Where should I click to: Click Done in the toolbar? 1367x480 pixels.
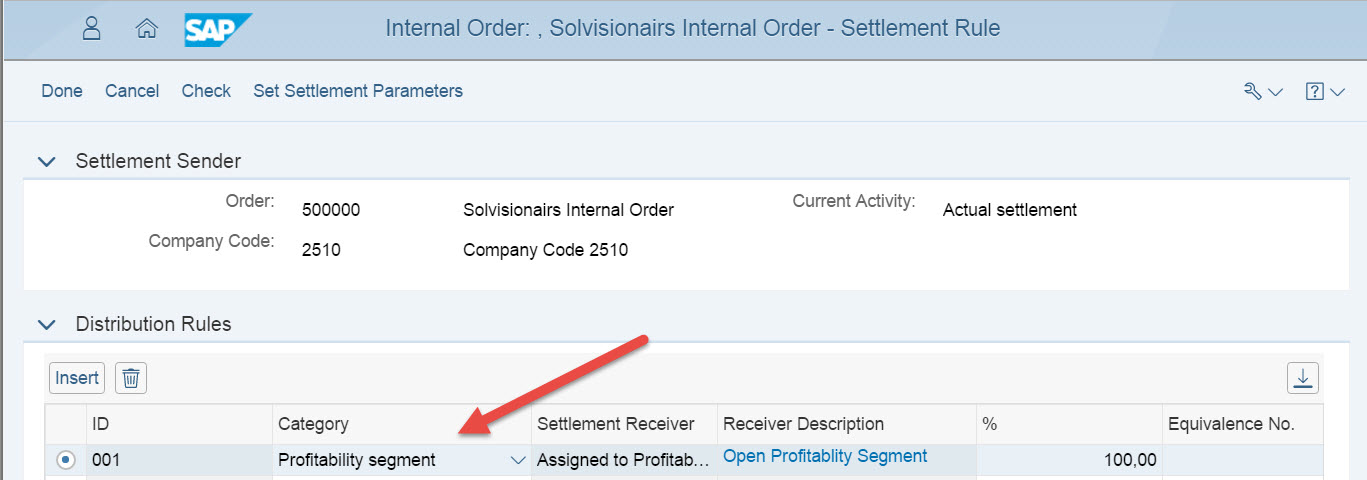tap(62, 91)
